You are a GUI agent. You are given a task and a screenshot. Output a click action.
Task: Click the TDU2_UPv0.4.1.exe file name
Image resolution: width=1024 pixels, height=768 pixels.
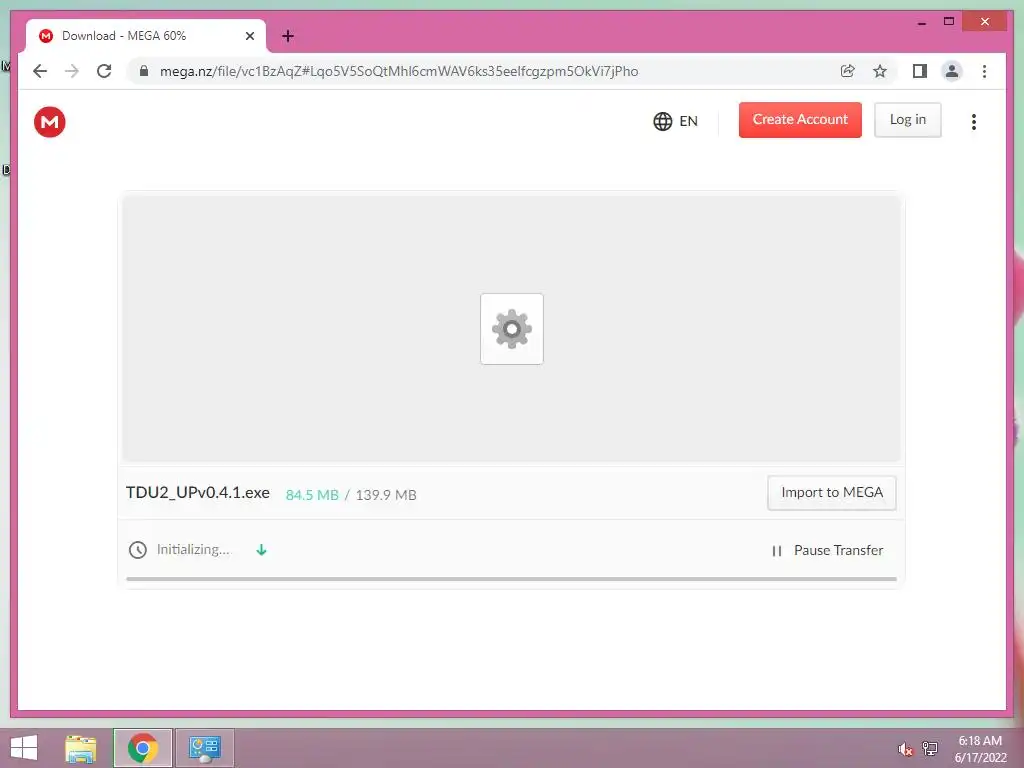197,493
